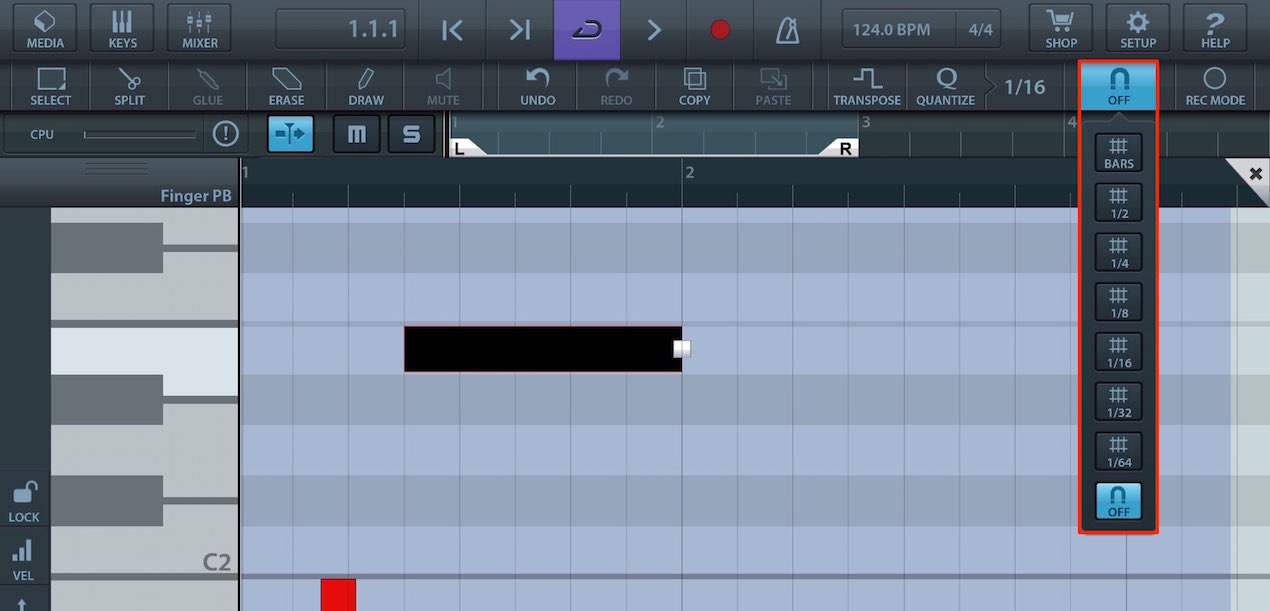Choose the Draw pencil tool

coord(365,86)
